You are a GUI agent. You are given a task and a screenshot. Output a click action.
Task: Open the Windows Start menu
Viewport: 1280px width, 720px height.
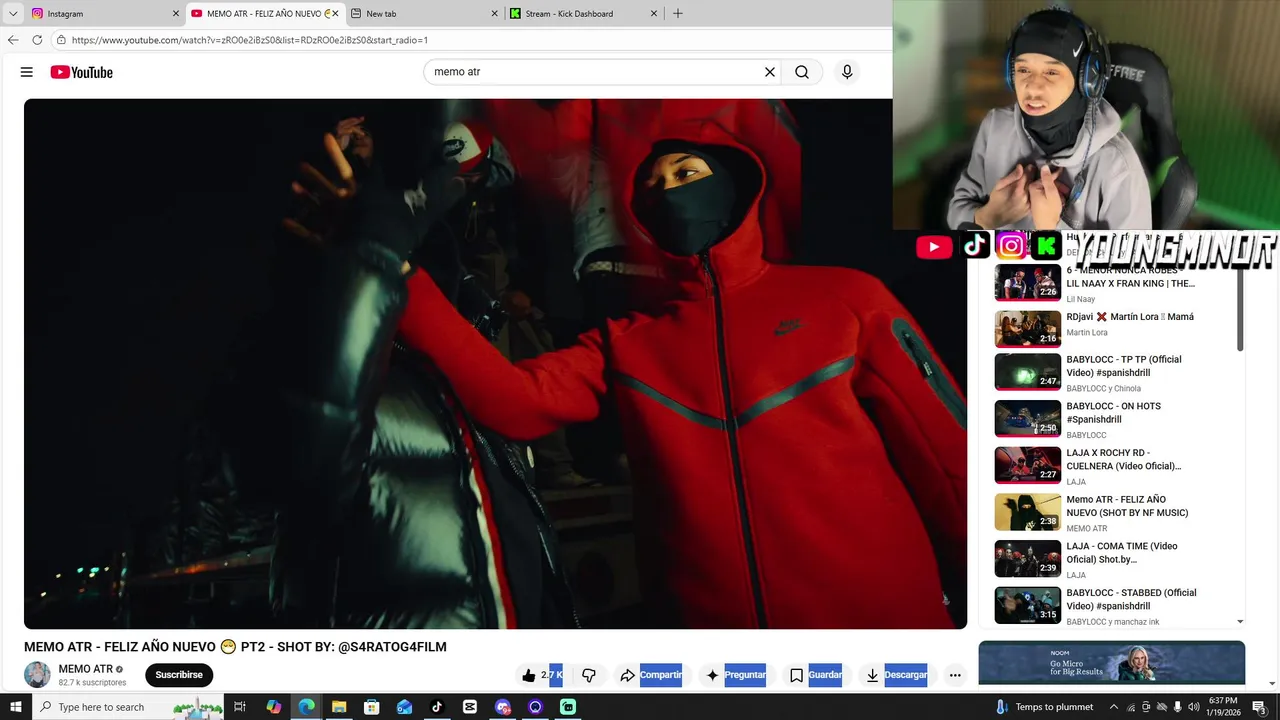pyautogui.click(x=15, y=707)
